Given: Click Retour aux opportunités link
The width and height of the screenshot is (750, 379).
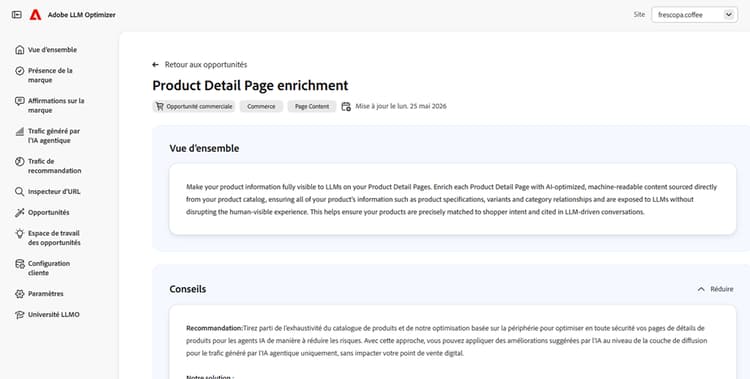Looking at the screenshot, I should [206, 65].
